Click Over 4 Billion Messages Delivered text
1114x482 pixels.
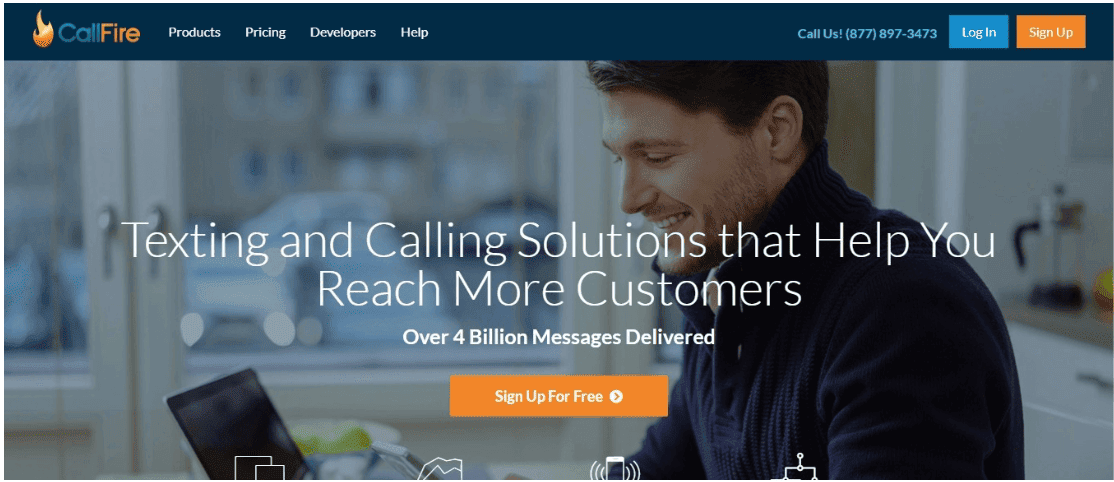(x=558, y=337)
